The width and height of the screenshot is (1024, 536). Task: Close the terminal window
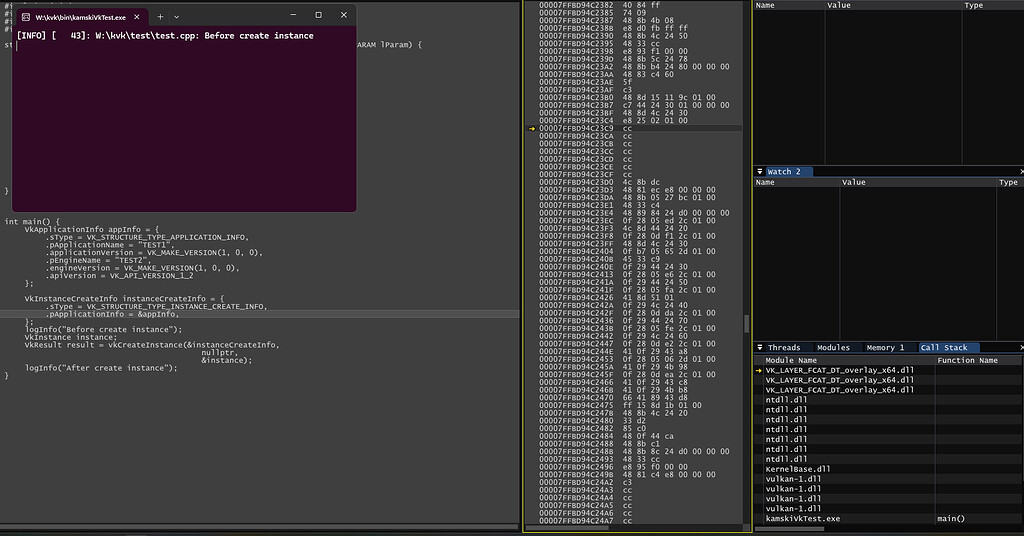coord(344,15)
